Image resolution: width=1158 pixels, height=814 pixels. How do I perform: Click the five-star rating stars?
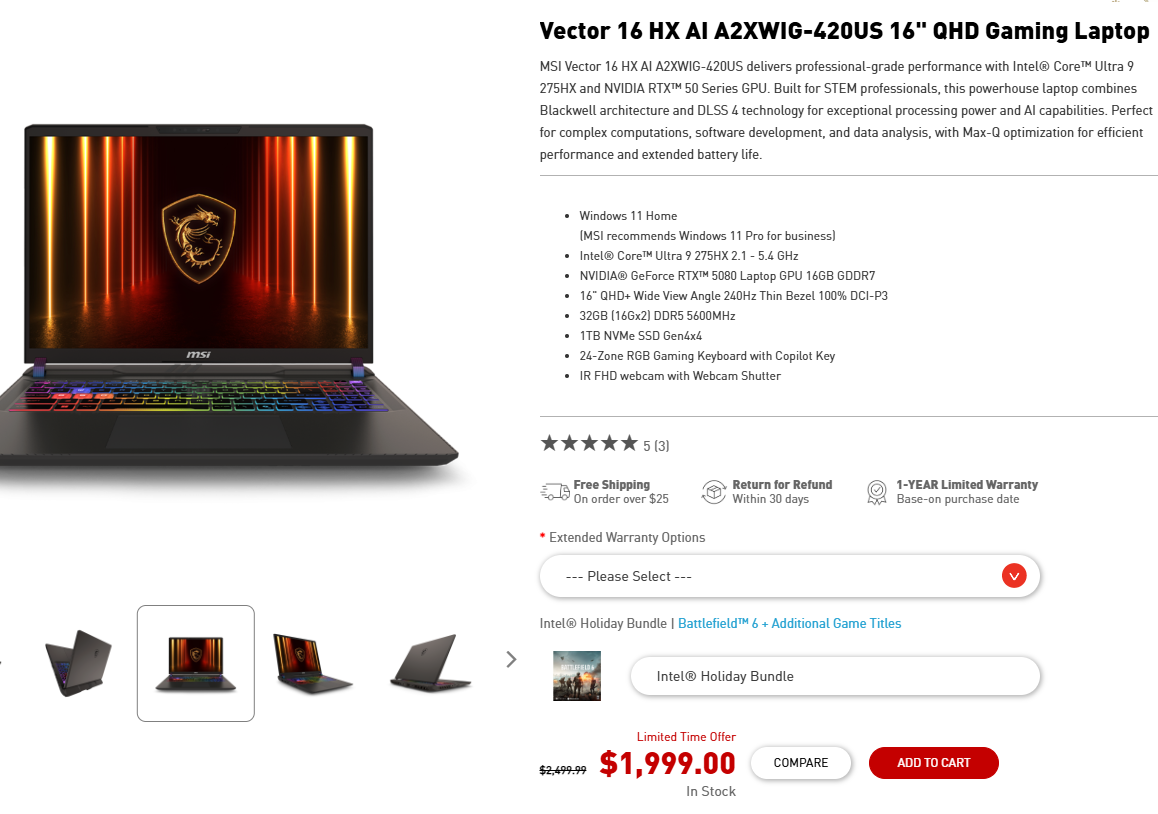point(589,444)
